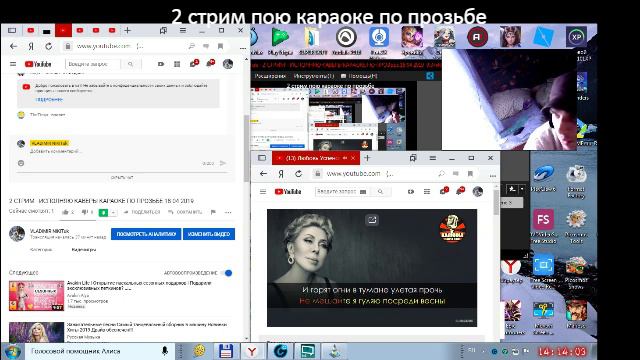
Task: Click ПОСМОТРЕТЬ АНАЛИТИКУ button
Action: tap(146, 234)
